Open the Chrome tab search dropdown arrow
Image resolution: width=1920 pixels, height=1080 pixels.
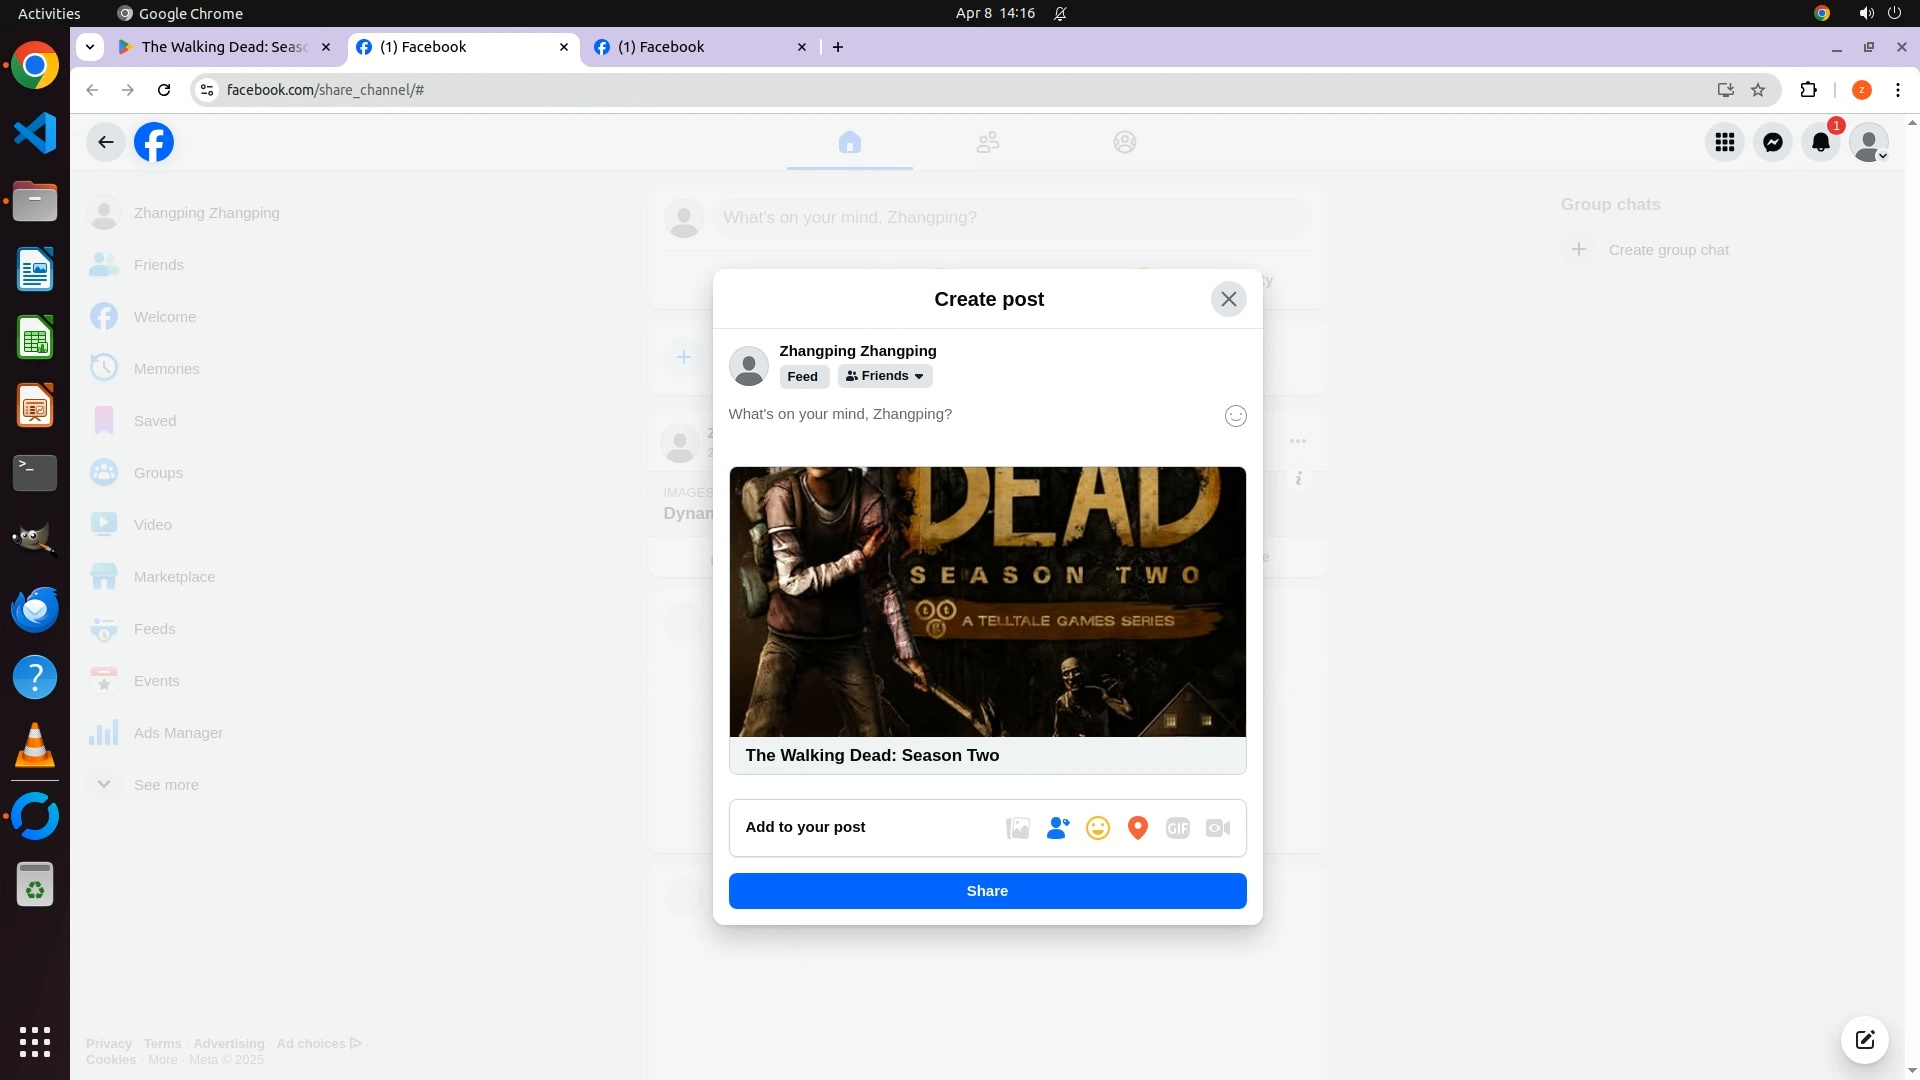(90, 47)
